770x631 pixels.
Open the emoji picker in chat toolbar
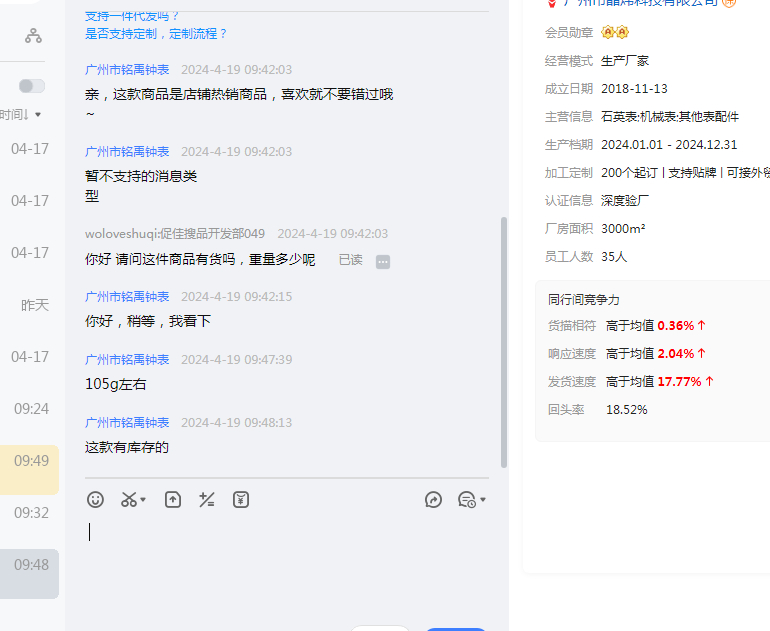95,499
